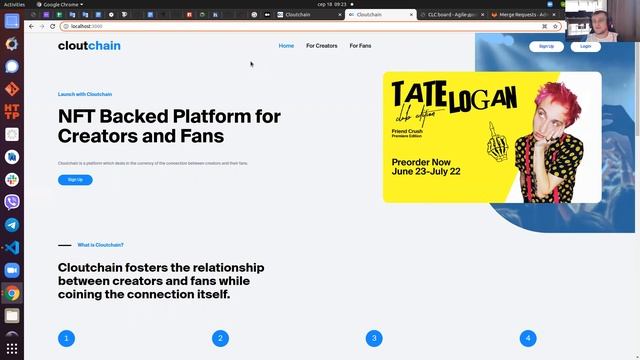Close the Merge Requests tab
Image resolution: width=640 pixels, height=360 pixels.
(554, 15)
